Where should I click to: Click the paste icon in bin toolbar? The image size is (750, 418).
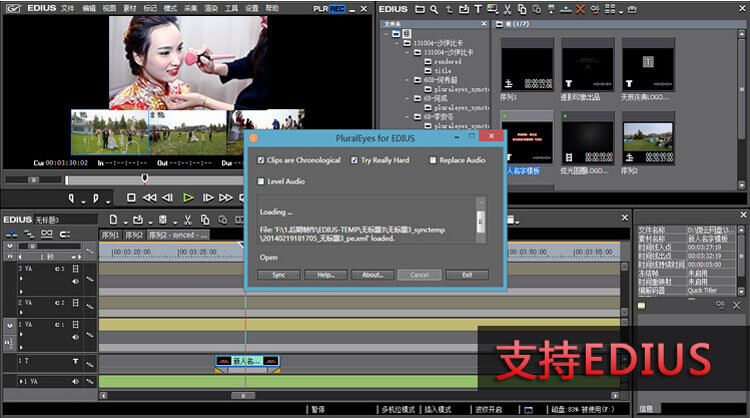pos(537,9)
